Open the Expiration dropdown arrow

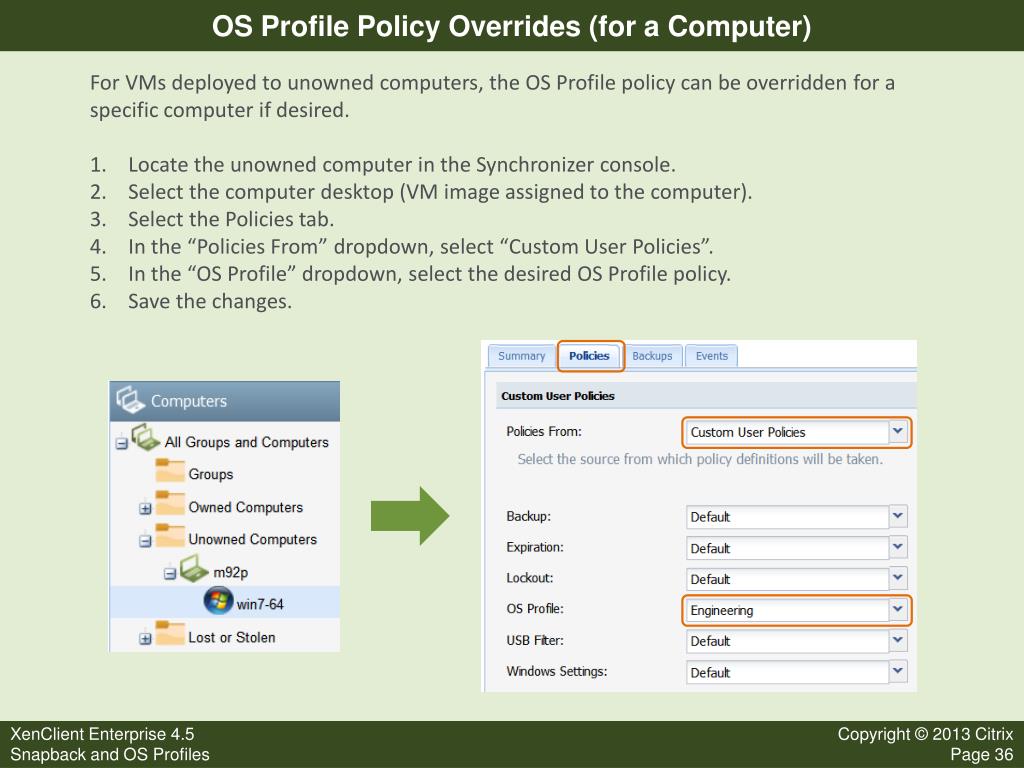[x=898, y=547]
